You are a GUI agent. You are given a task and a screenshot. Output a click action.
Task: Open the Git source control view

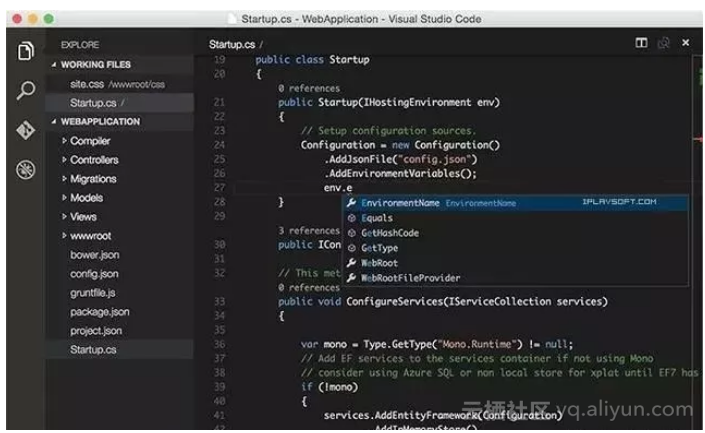click(x=26, y=130)
